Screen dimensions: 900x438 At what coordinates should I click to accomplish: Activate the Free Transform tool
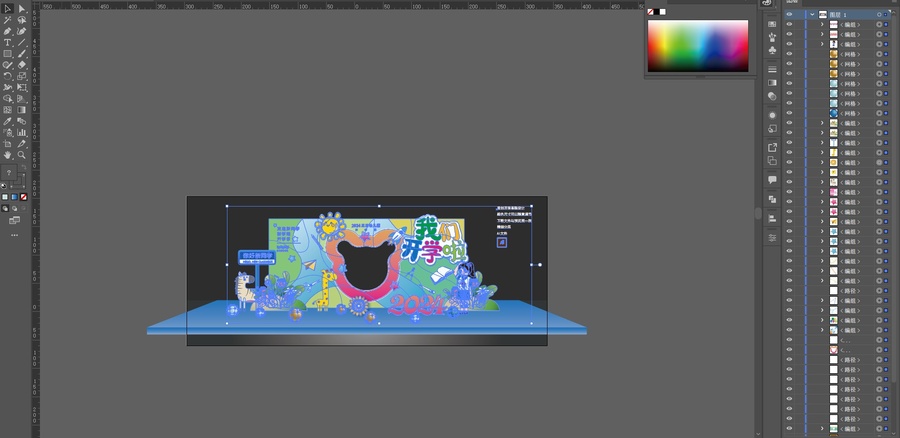tap(22, 87)
